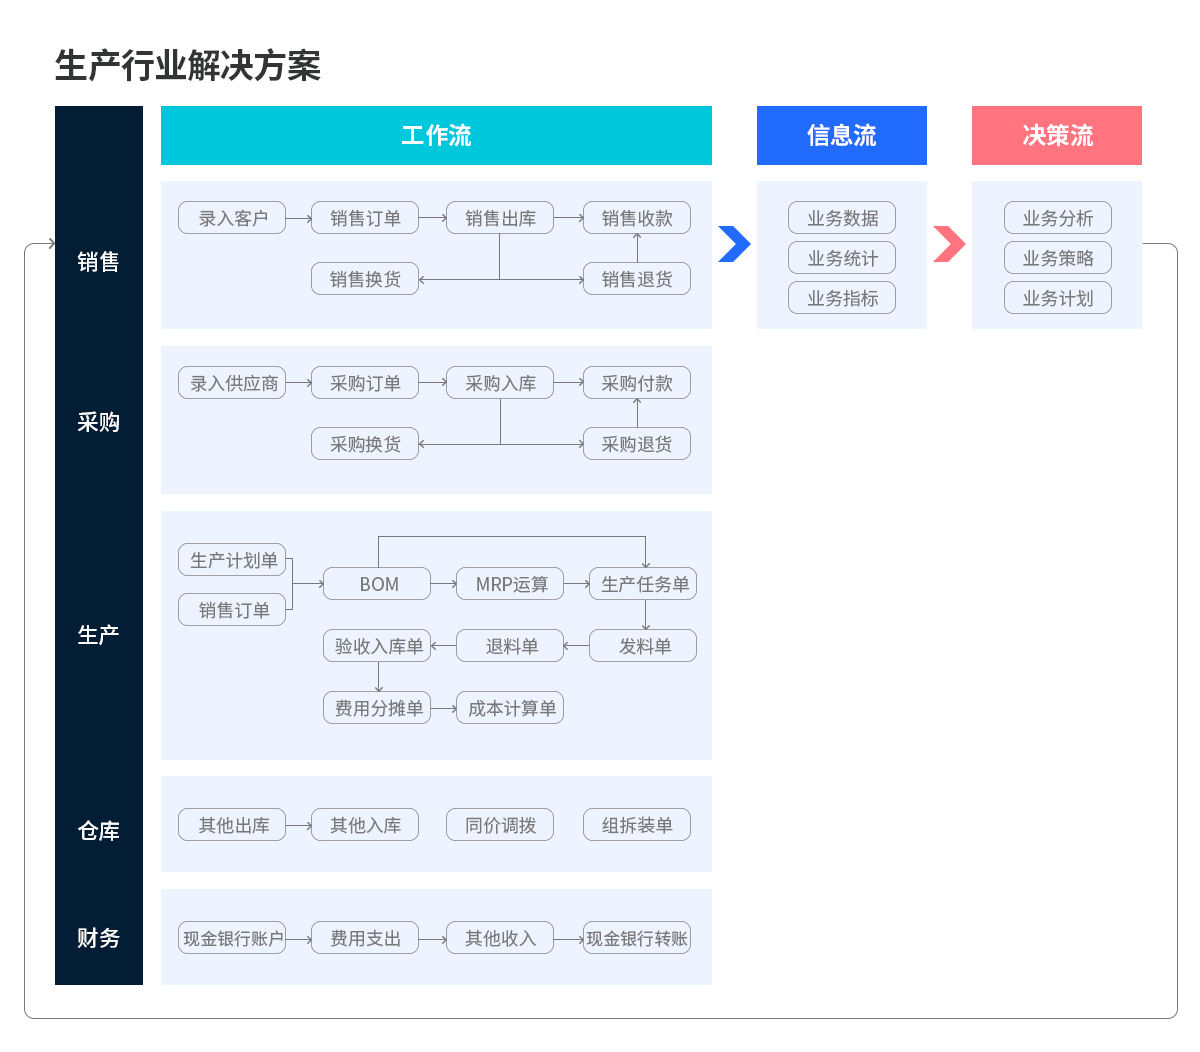Choose 财务 in the left sidebar
Image resolution: width=1200 pixels, height=1052 pixels.
[98, 938]
